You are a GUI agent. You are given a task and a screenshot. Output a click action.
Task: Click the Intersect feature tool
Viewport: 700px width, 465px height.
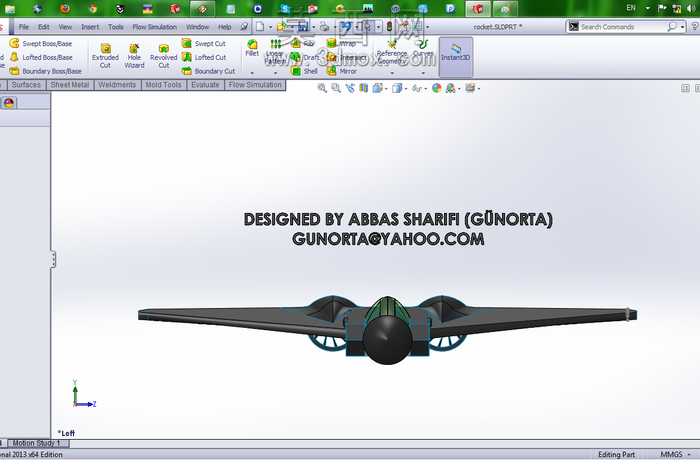click(346, 57)
